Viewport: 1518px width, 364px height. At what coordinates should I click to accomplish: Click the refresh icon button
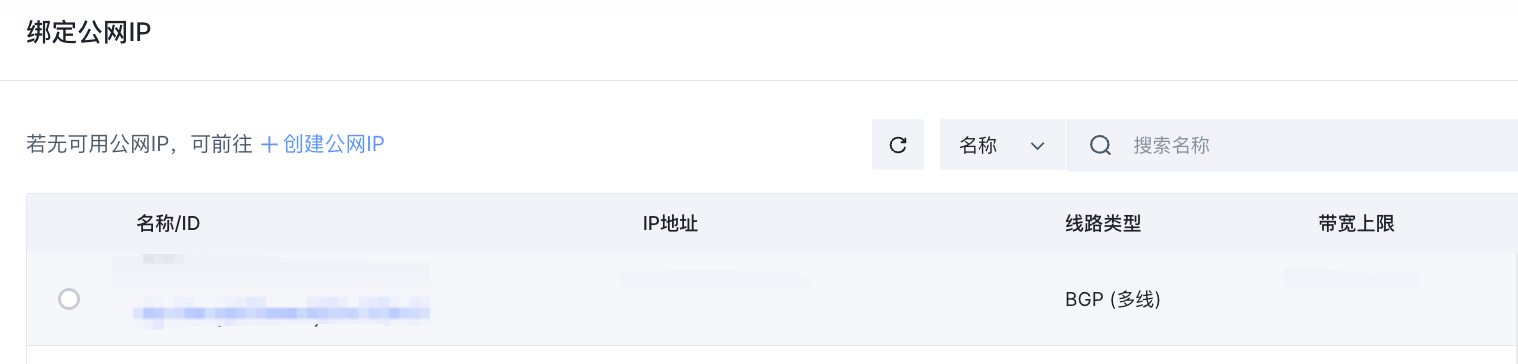898,145
